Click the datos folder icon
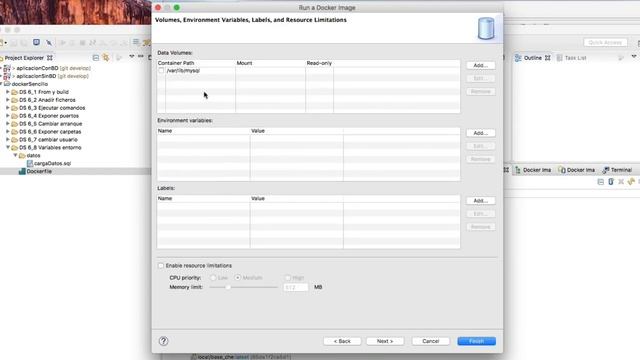 point(22,156)
